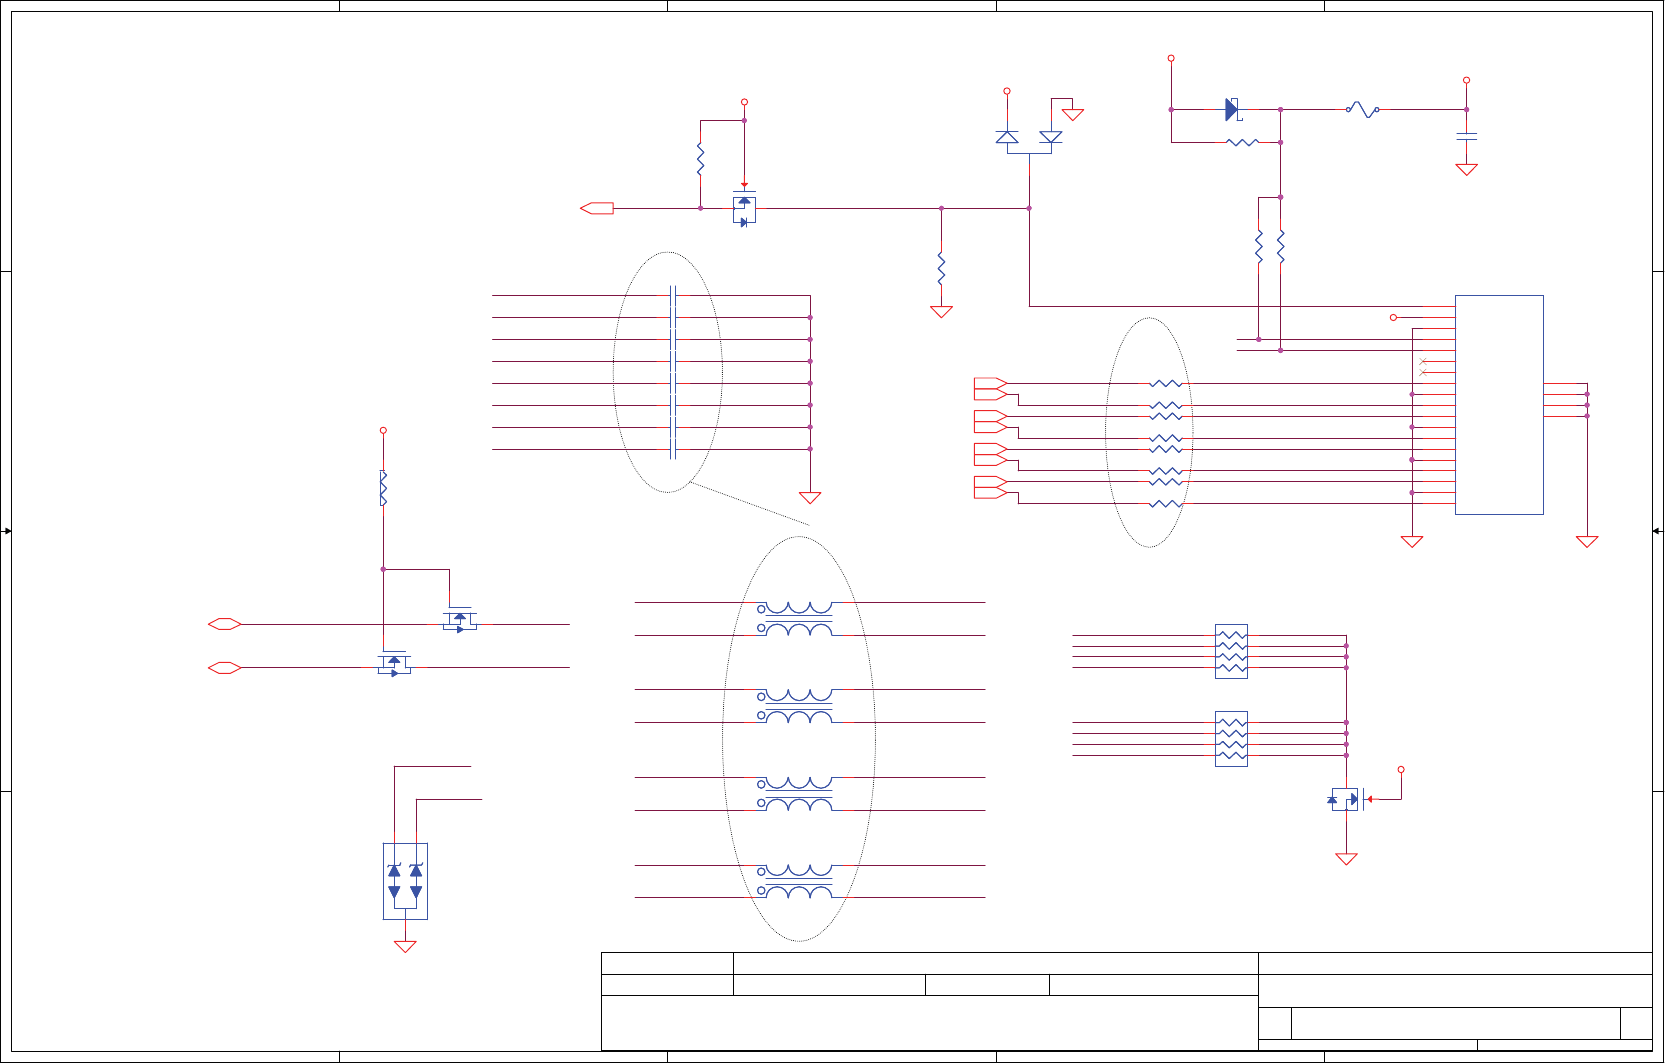This screenshot has height=1063, width=1665.
Task: Select the upper four-resistor array package
Action: 1232,652
